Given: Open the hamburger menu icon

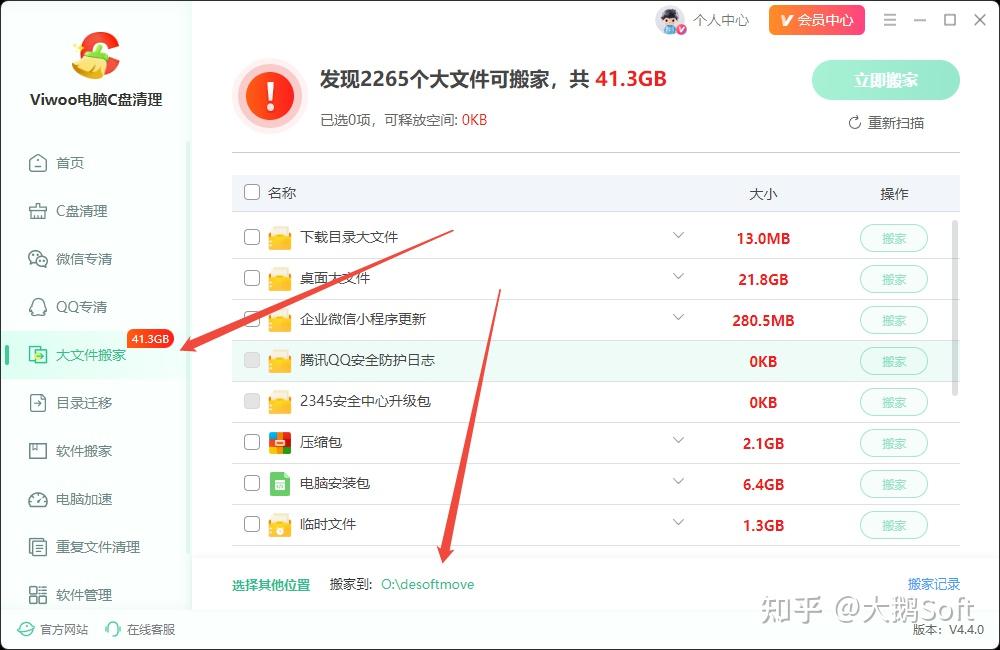Looking at the screenshot, I should 890,20.
